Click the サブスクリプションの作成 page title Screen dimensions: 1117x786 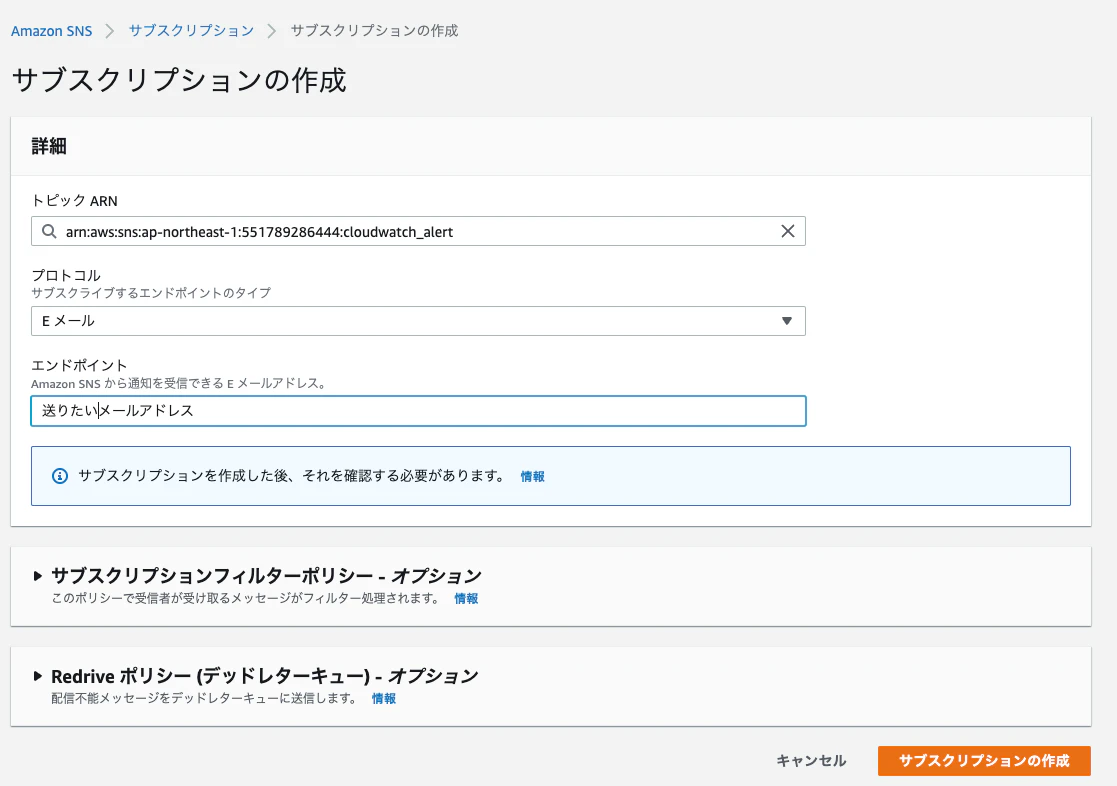click(x=180, y=80)
